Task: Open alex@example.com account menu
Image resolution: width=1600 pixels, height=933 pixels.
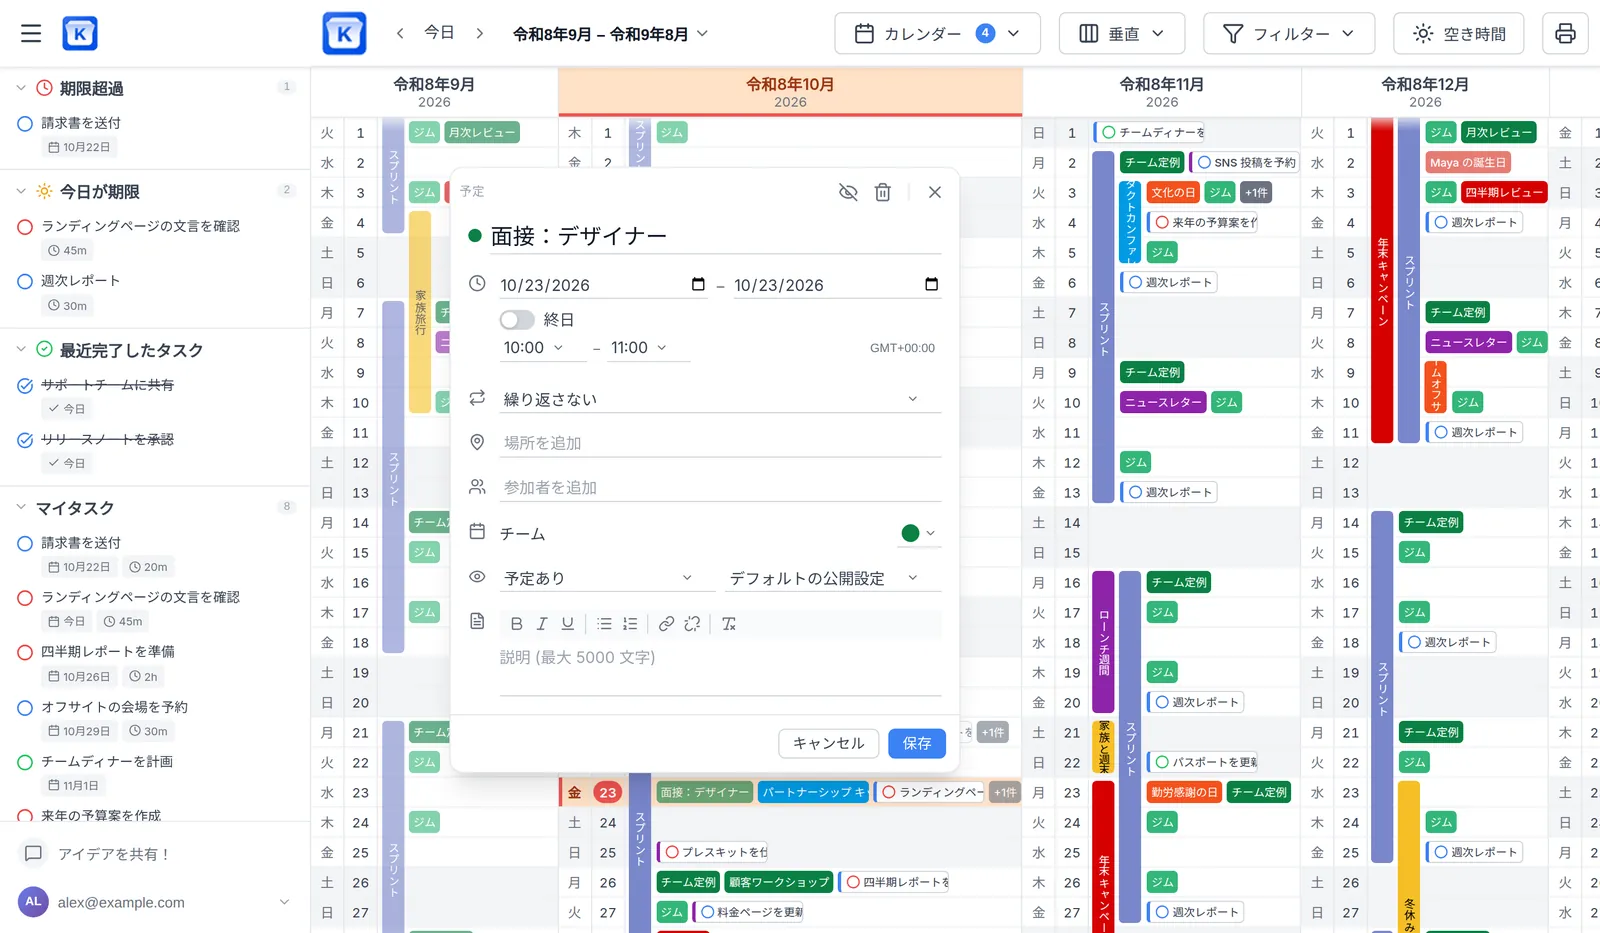Action: pos(155,902)
